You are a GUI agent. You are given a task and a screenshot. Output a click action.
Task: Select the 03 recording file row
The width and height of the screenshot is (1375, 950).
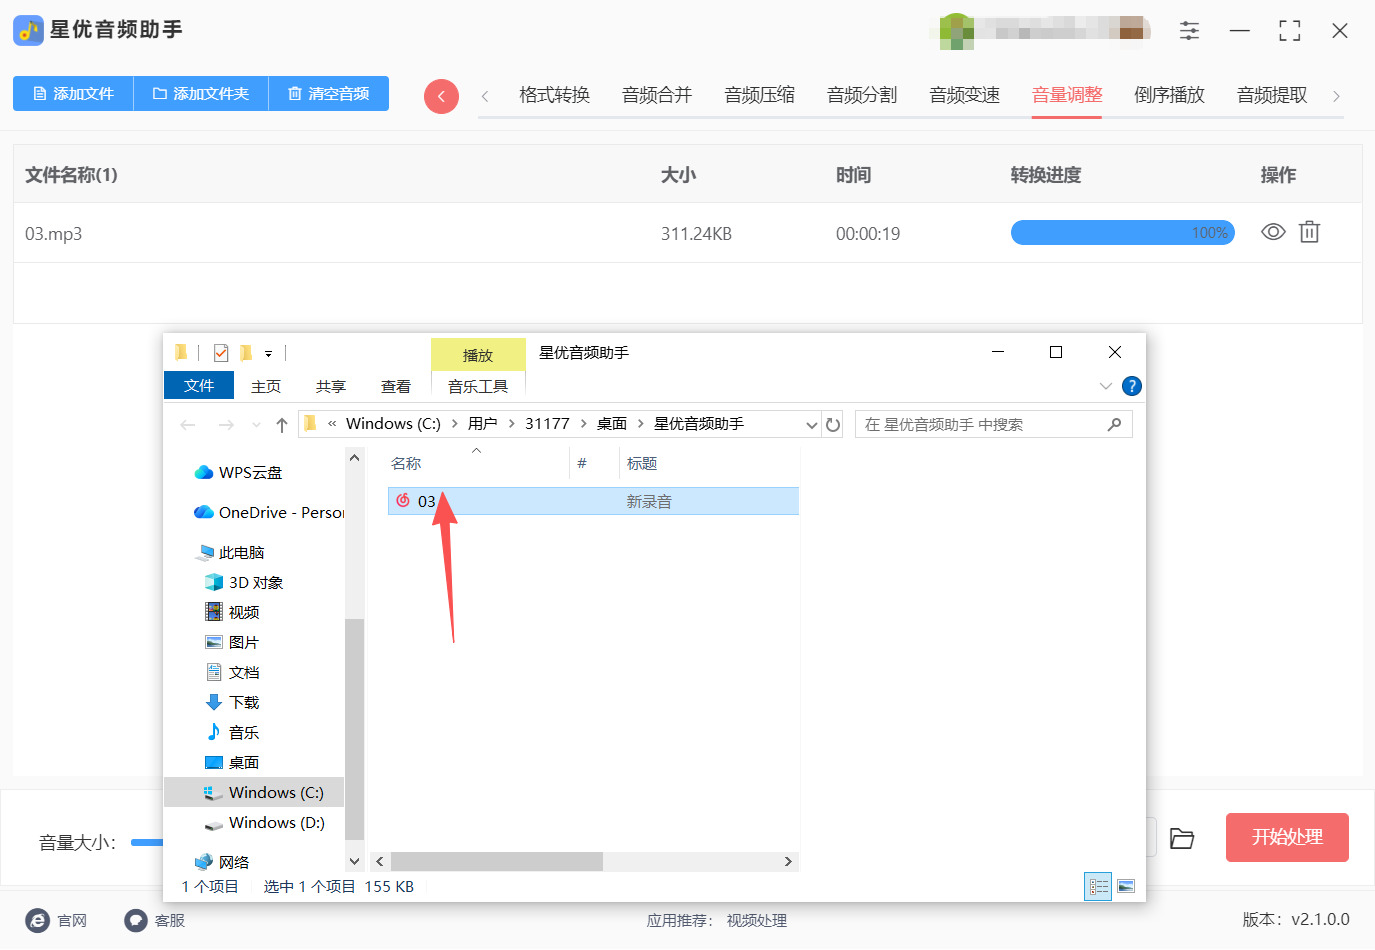[500, 501]
